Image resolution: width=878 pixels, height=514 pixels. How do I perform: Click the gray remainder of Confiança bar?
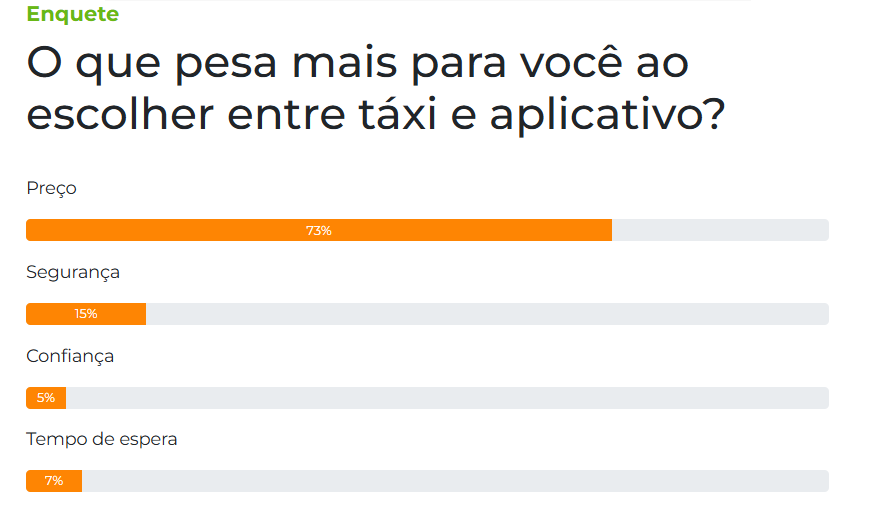447,398
